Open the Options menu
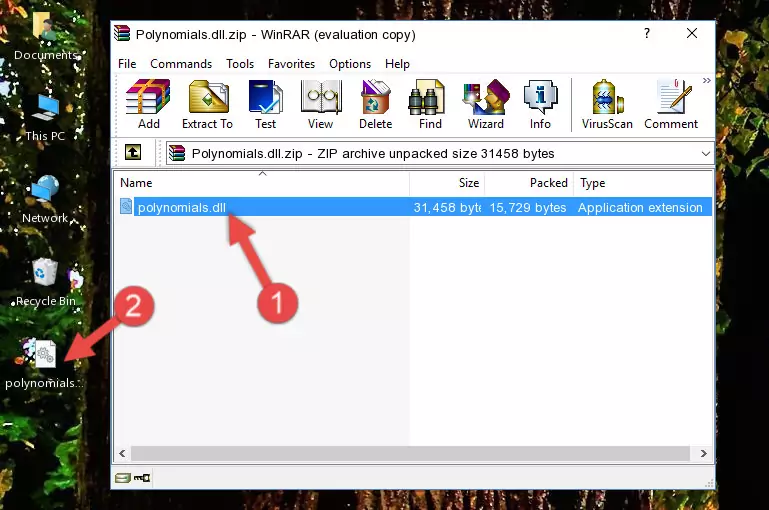This screenshot has width=769, height=510. pos(350,64)
